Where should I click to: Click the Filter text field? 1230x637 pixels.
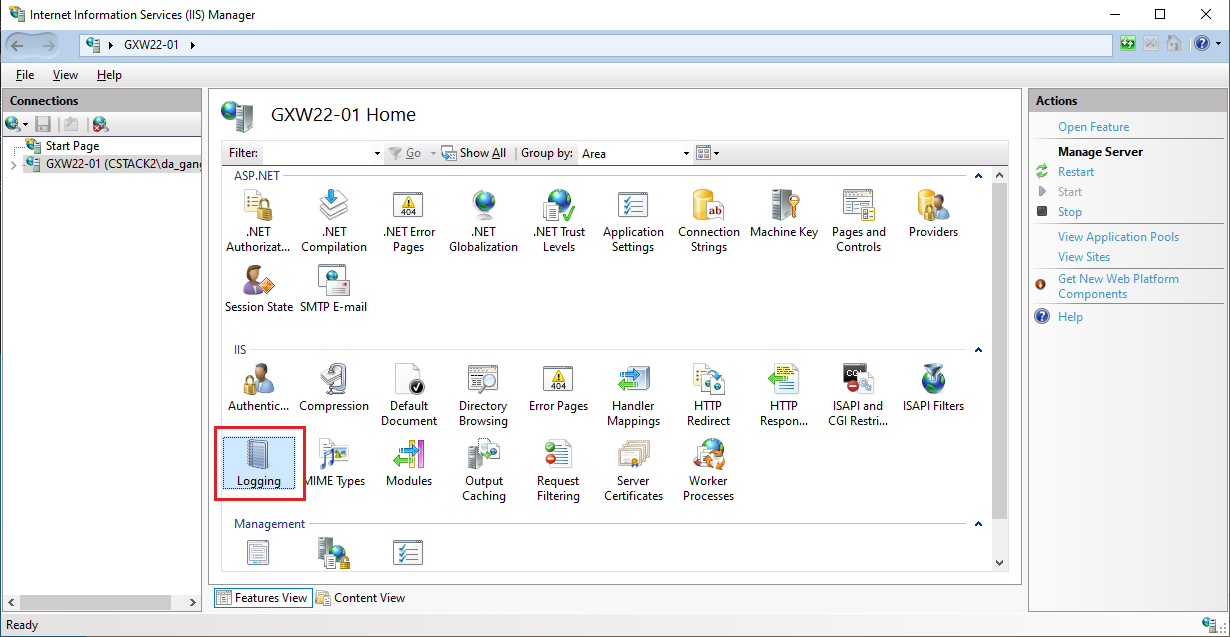click(317, 153)
